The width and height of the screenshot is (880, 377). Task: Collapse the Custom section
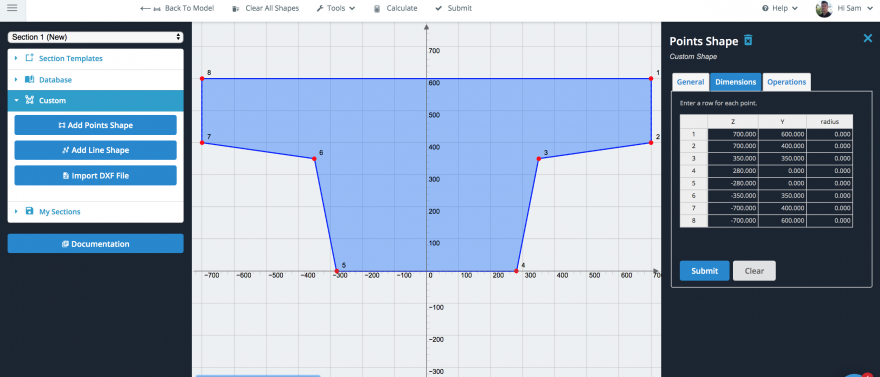click(x=95, y=100)
